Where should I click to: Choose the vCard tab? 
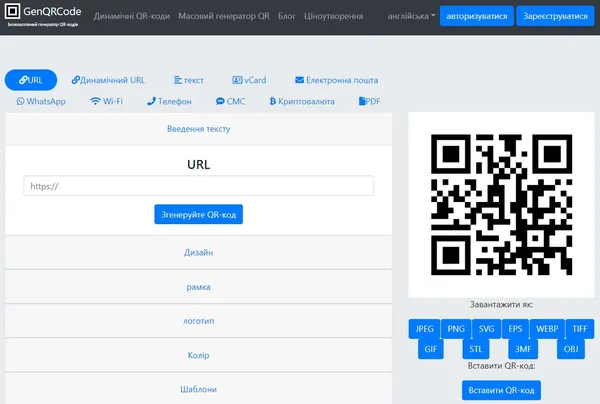pos(249,80)
